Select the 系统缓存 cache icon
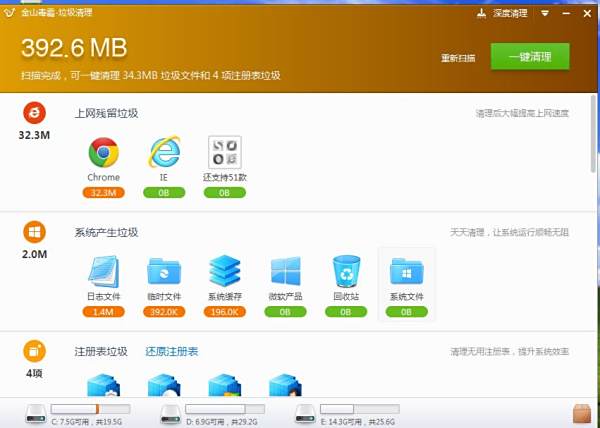 (225, 271)
